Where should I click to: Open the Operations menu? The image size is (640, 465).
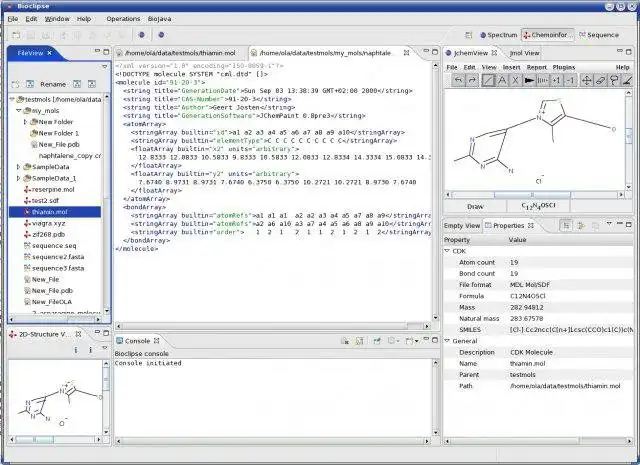[123, 18]
